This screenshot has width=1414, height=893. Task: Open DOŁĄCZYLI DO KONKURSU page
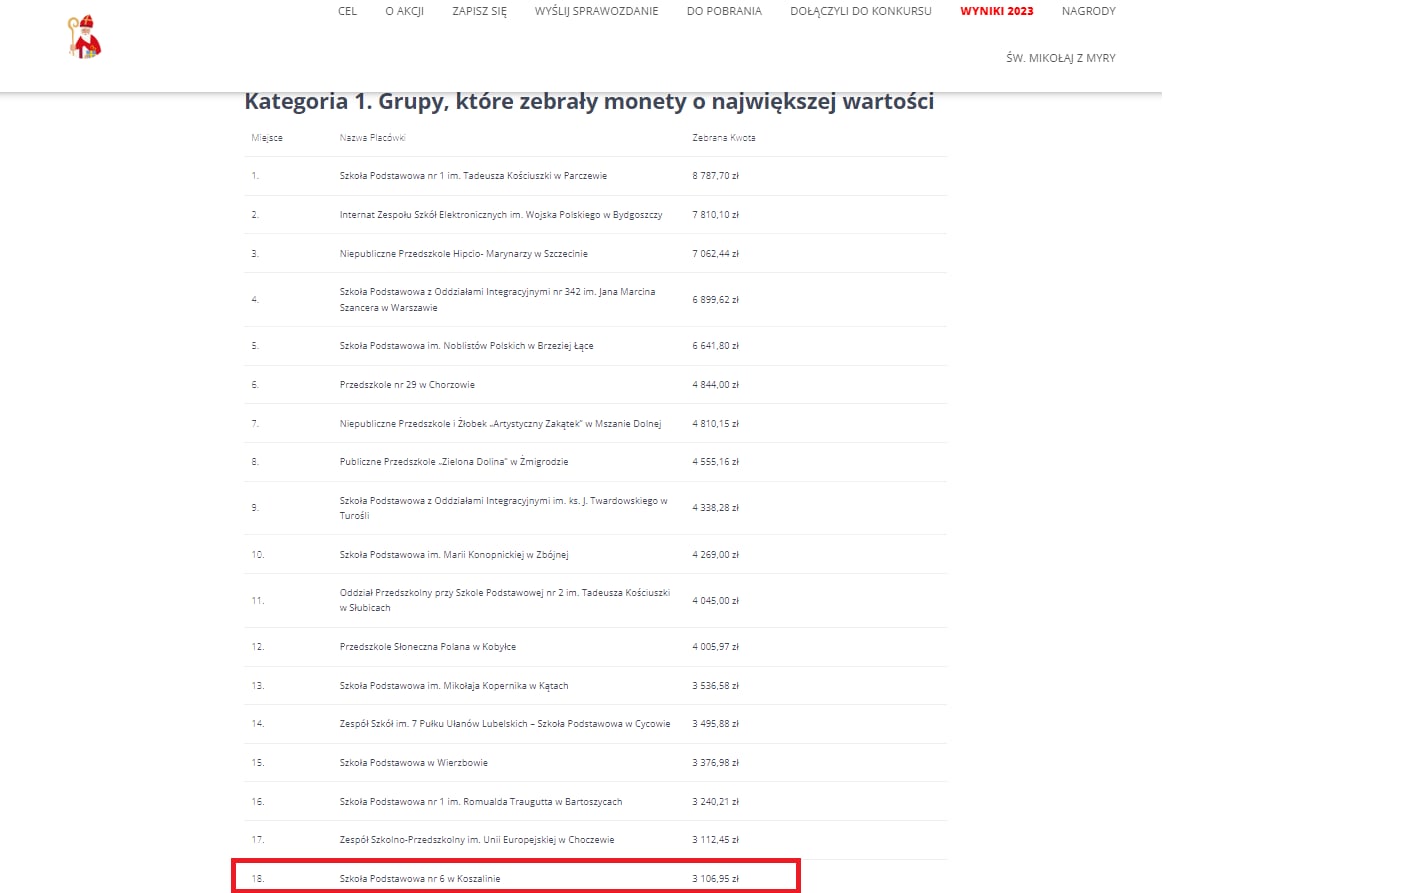pos(860,11)
